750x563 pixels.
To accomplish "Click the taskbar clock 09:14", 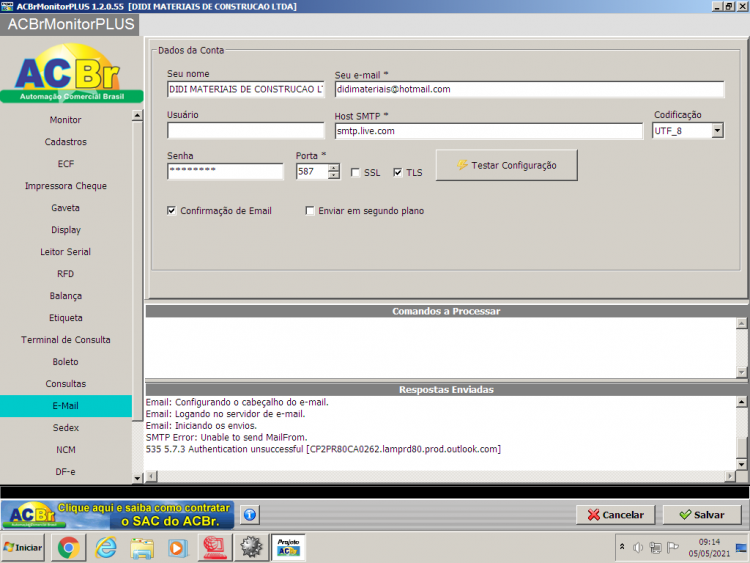I will pyautogui.click(x=709, y=542).
